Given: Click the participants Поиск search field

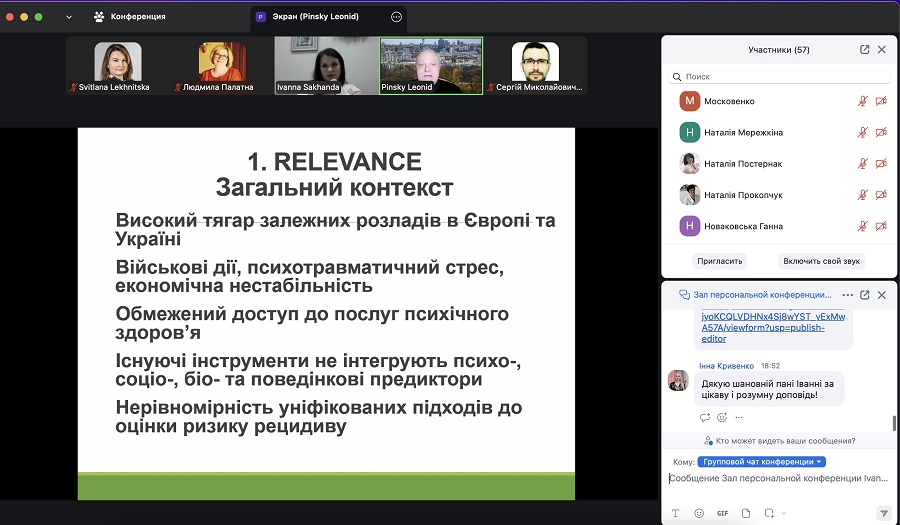Looking at the screenshot, I should click(x=780, y=76).
